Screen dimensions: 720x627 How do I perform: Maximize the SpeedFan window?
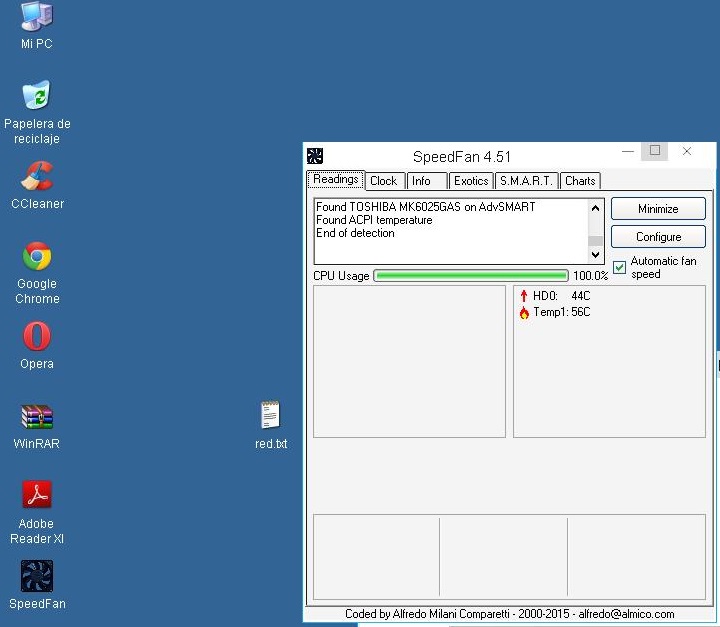click(655, 151)
